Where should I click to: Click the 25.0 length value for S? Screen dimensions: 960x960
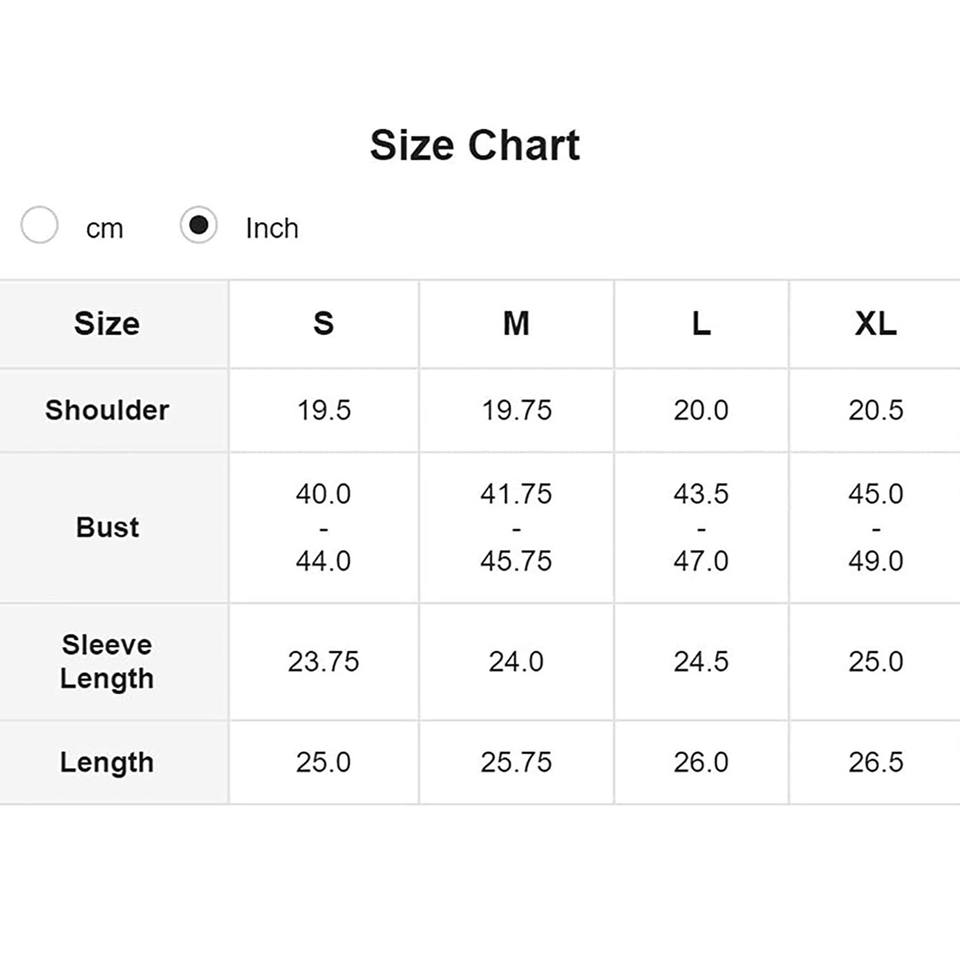coord(323,762)
